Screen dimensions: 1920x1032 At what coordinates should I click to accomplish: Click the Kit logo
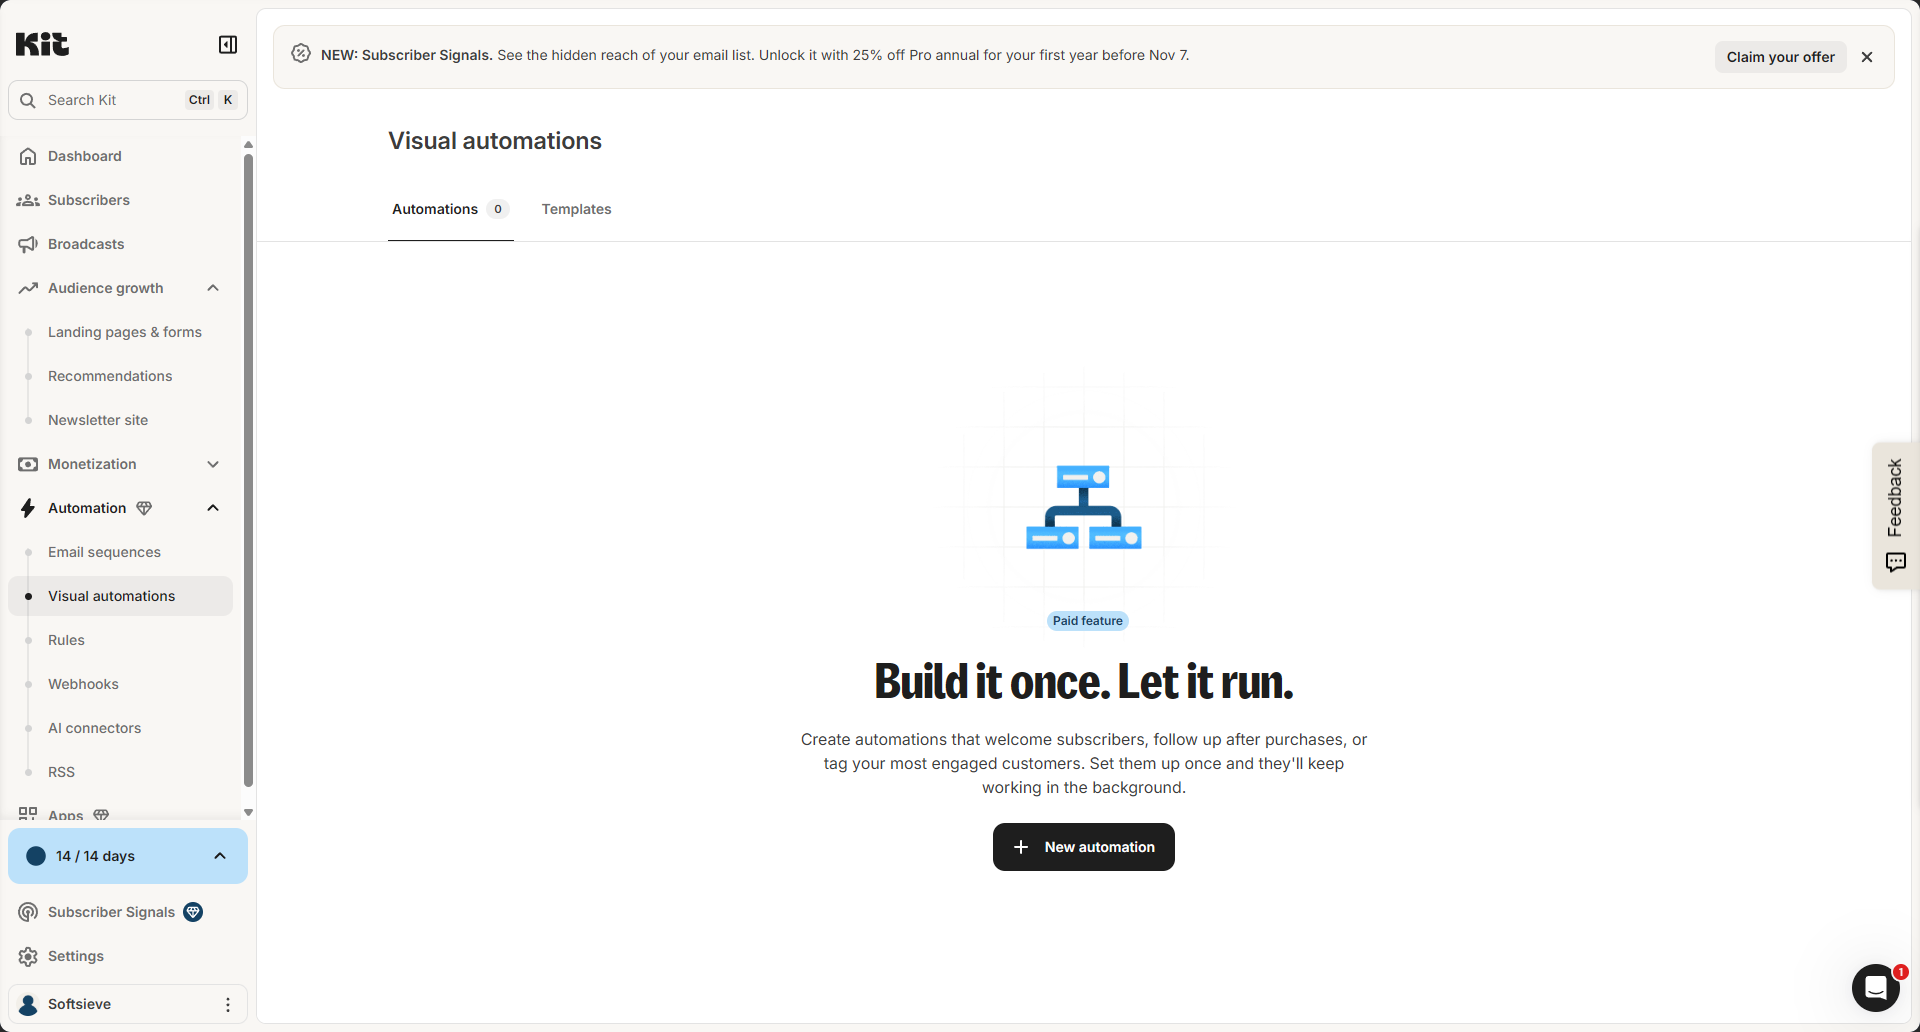pos(42,44)
